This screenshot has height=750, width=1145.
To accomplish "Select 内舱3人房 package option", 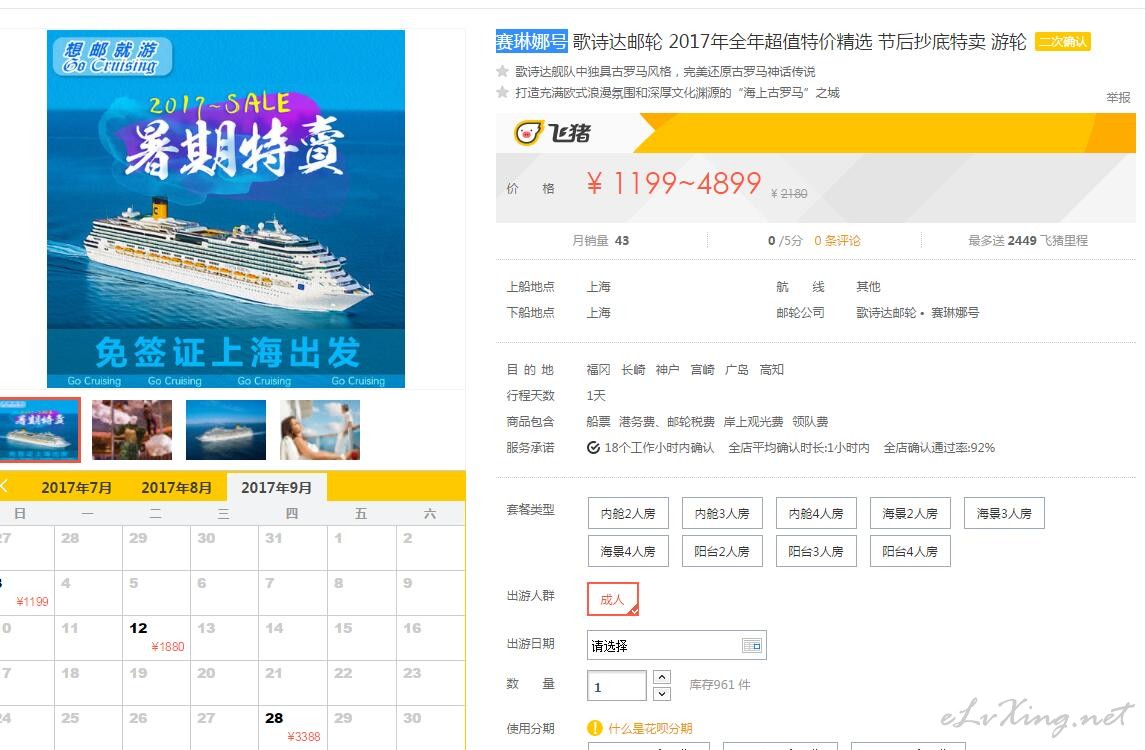I will [721, 513].
